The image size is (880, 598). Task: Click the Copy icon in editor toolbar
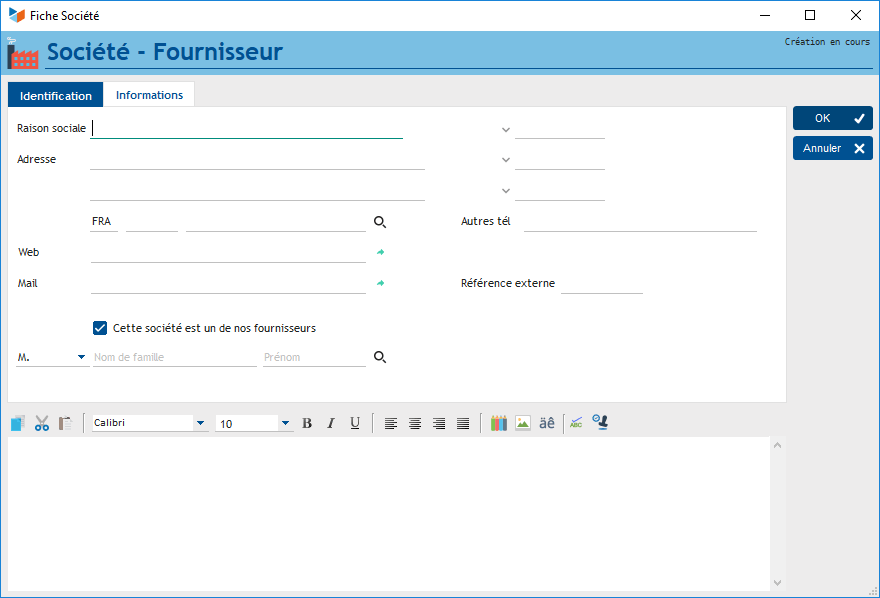pyautogui.click(x=17, y=423)
